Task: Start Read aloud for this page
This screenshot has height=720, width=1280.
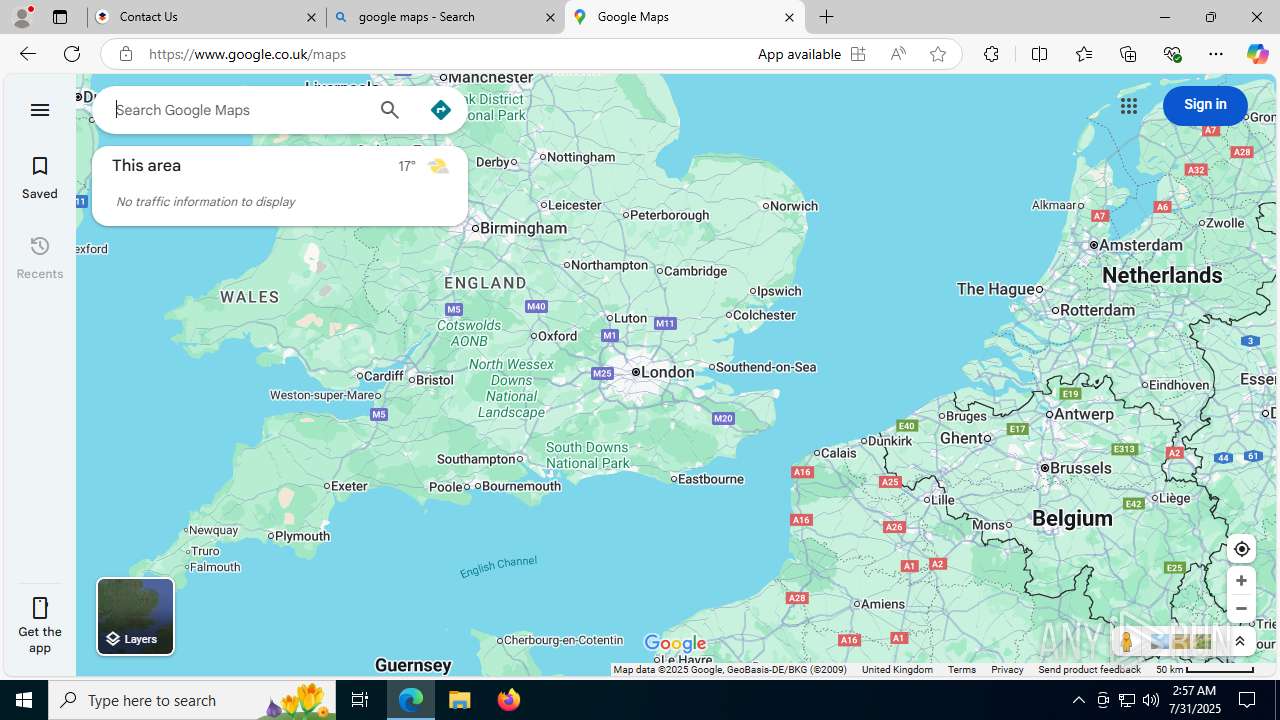Action: click(898, 54)
